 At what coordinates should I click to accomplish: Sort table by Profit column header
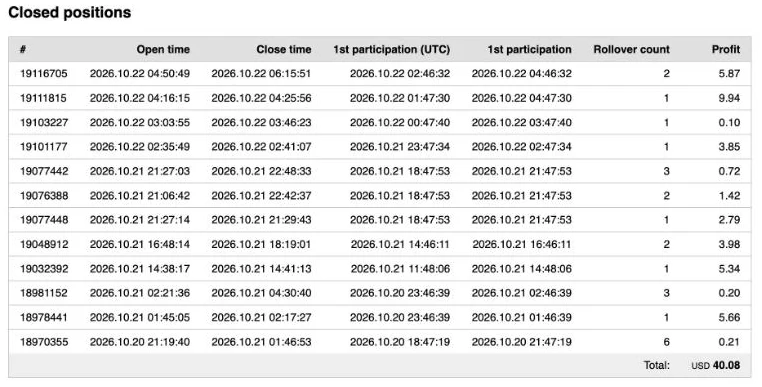point(726,50)
